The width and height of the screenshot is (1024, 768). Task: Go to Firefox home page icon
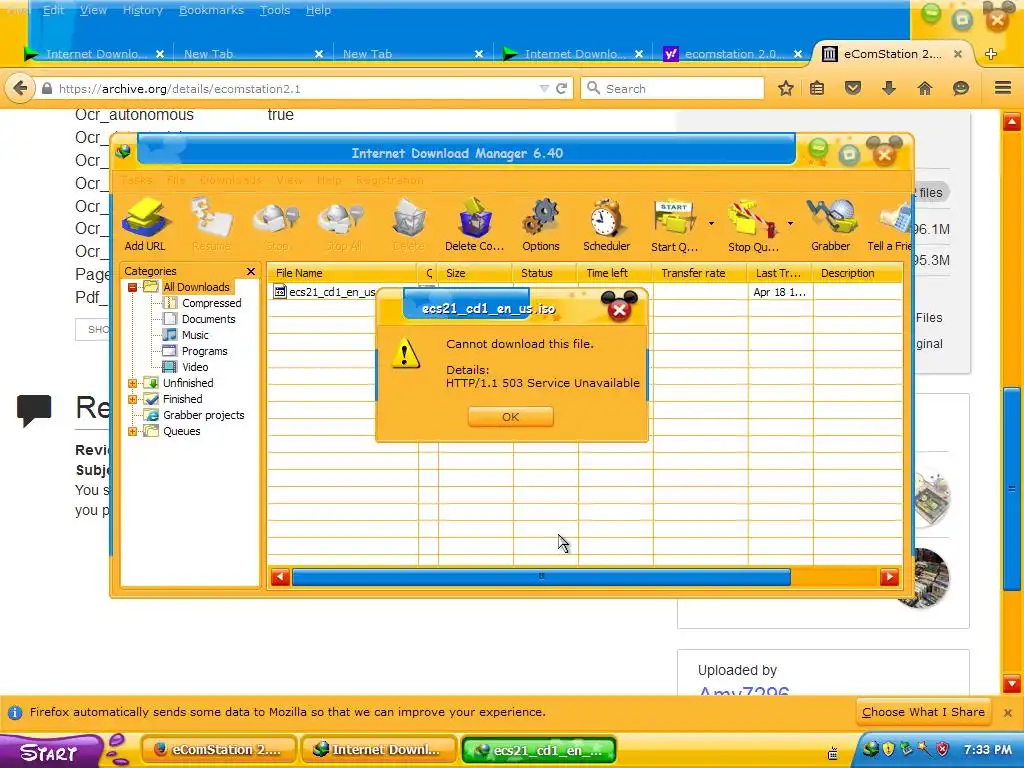tap(925, 88)
